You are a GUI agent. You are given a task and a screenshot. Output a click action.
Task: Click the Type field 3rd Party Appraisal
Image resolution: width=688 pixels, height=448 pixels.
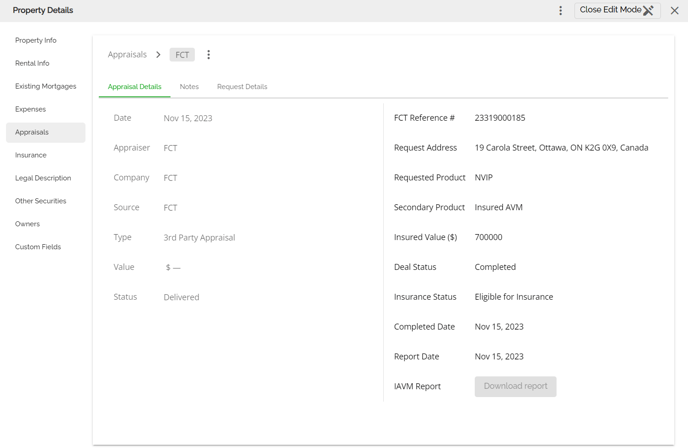tap(199, 237)
